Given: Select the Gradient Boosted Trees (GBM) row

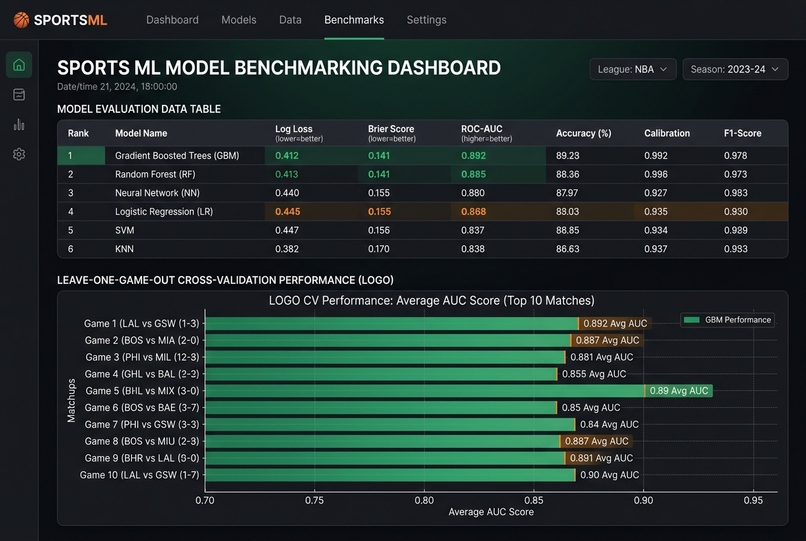Looking at the screenshot, I should tap(423, 155).
